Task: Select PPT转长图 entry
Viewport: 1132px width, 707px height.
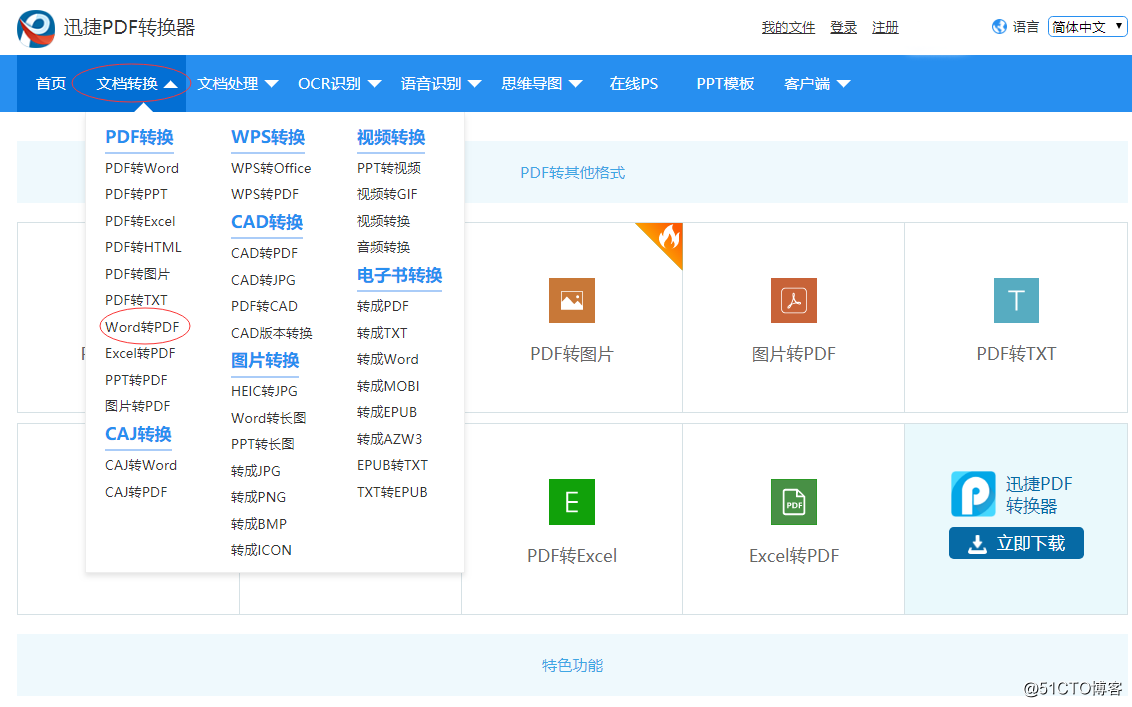Action: [x=262, y=444]
